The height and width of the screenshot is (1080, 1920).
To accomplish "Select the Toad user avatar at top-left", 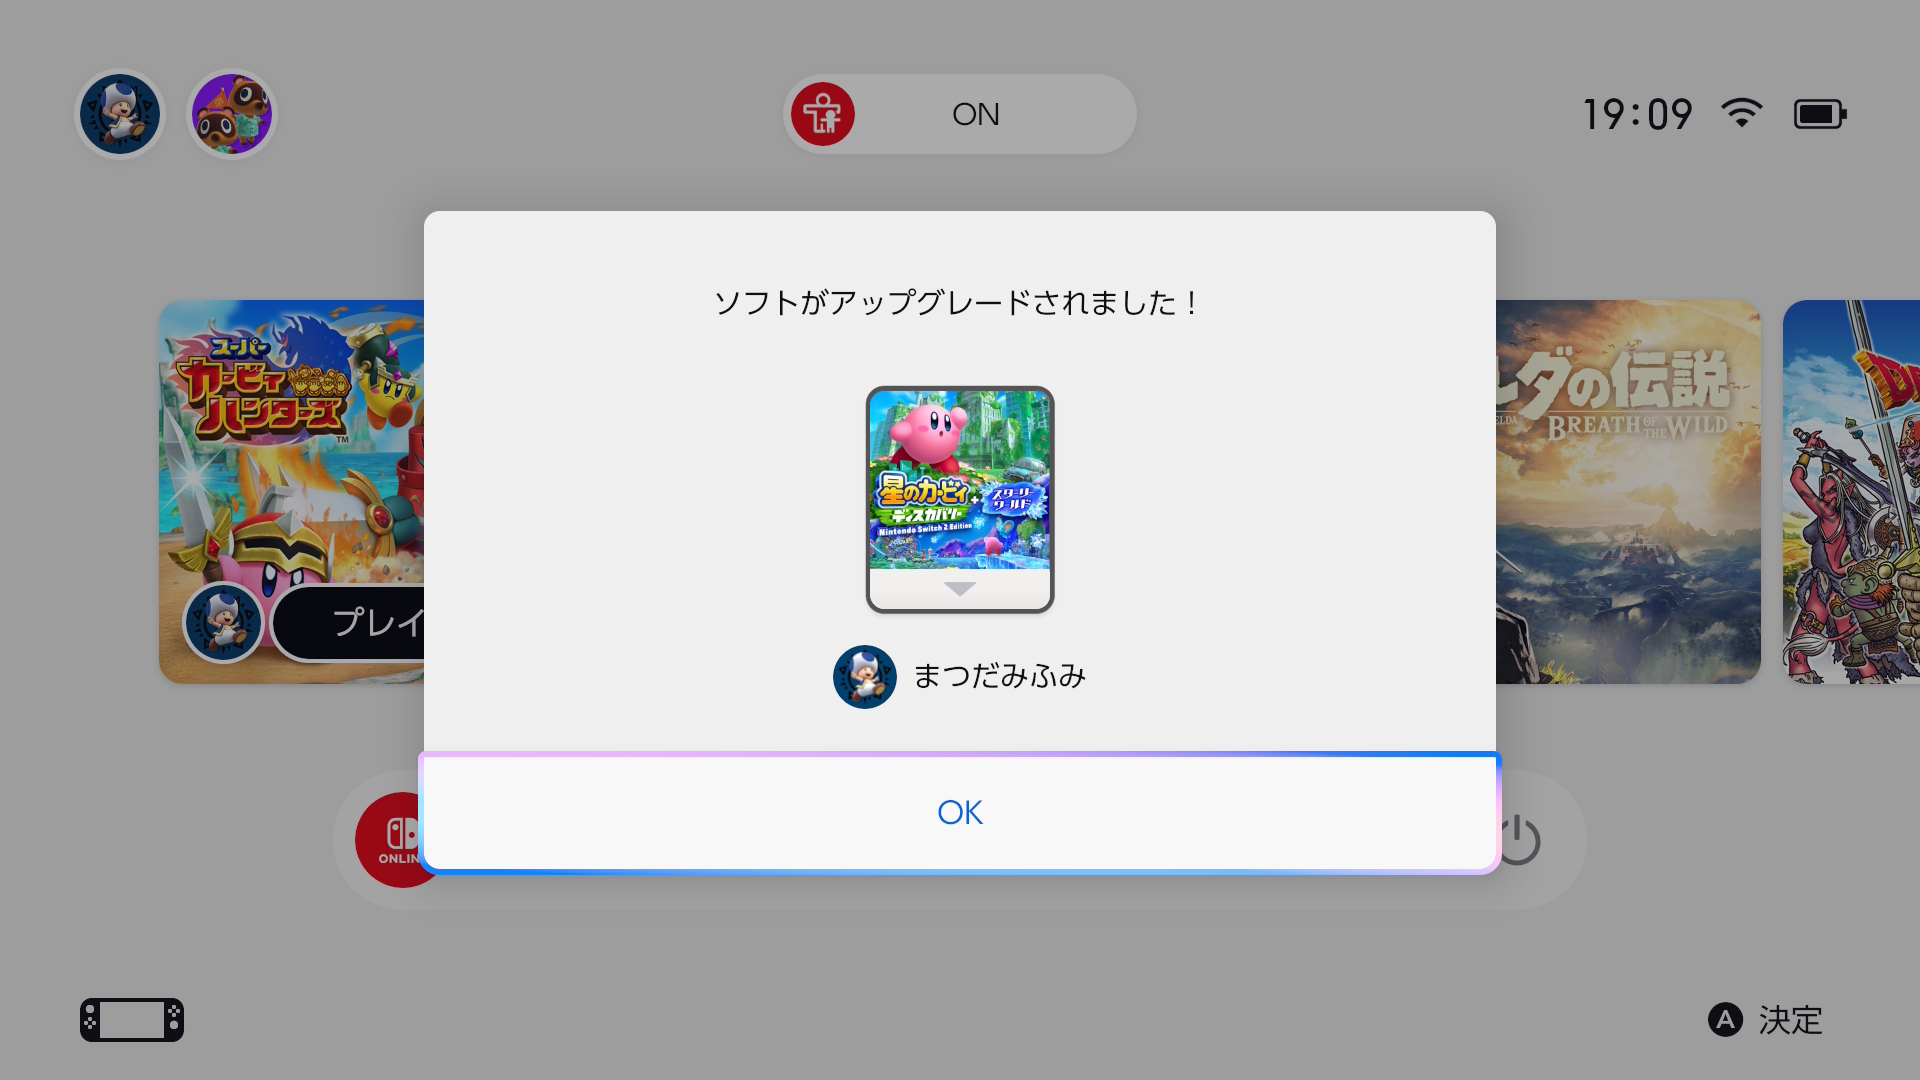I will click(120, 114).
